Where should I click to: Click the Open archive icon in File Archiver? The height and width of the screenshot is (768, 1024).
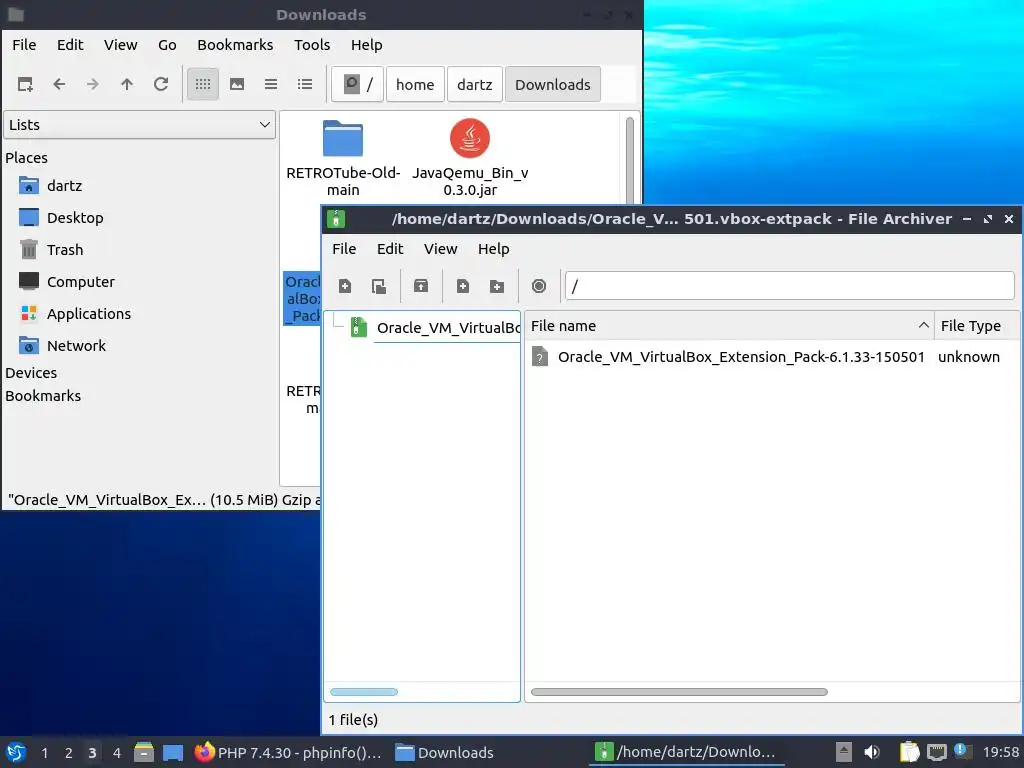(379, 286)
